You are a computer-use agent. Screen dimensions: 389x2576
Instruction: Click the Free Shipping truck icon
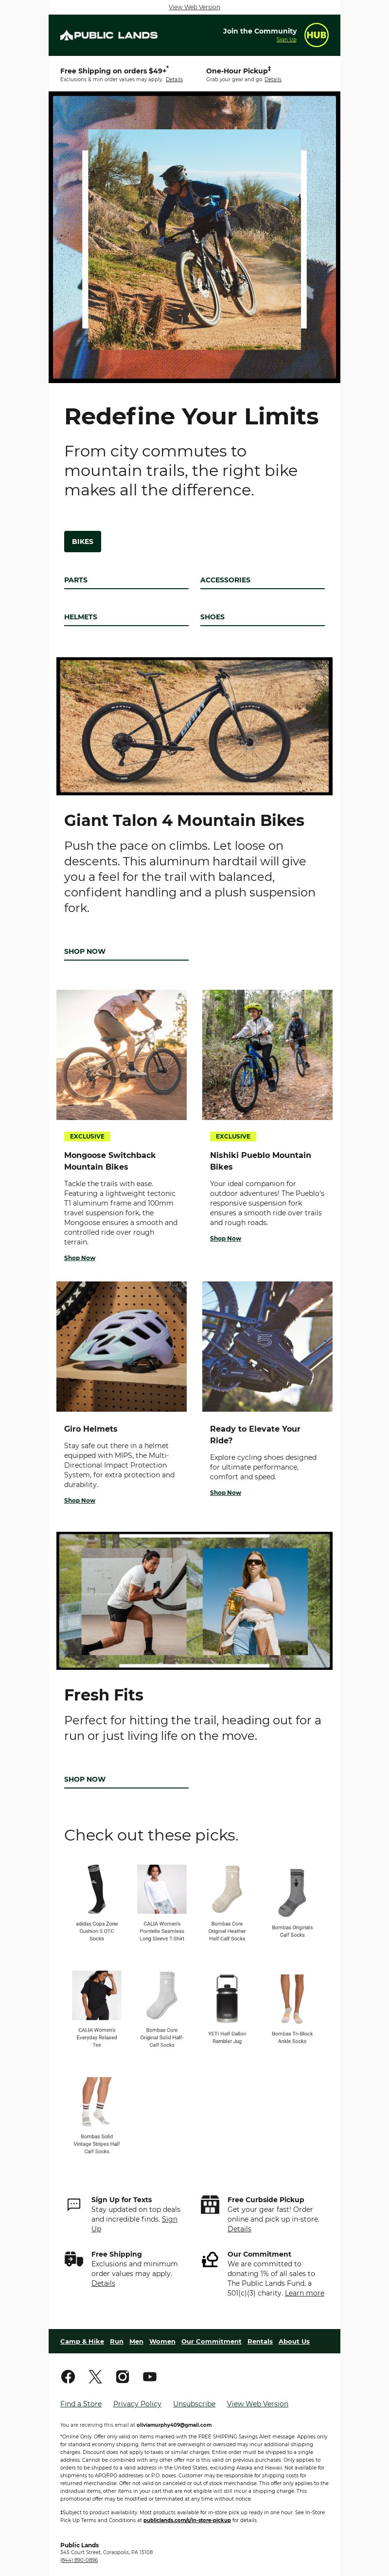pyautogui.click(x=73, y=2260)
